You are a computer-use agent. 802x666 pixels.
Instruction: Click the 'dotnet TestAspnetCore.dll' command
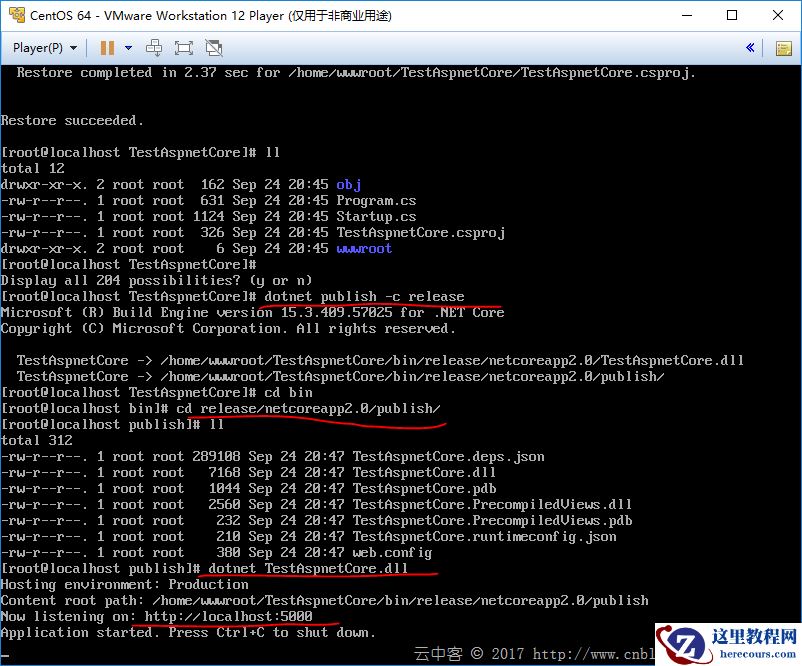pyautogui.click(x=308, y=568)
